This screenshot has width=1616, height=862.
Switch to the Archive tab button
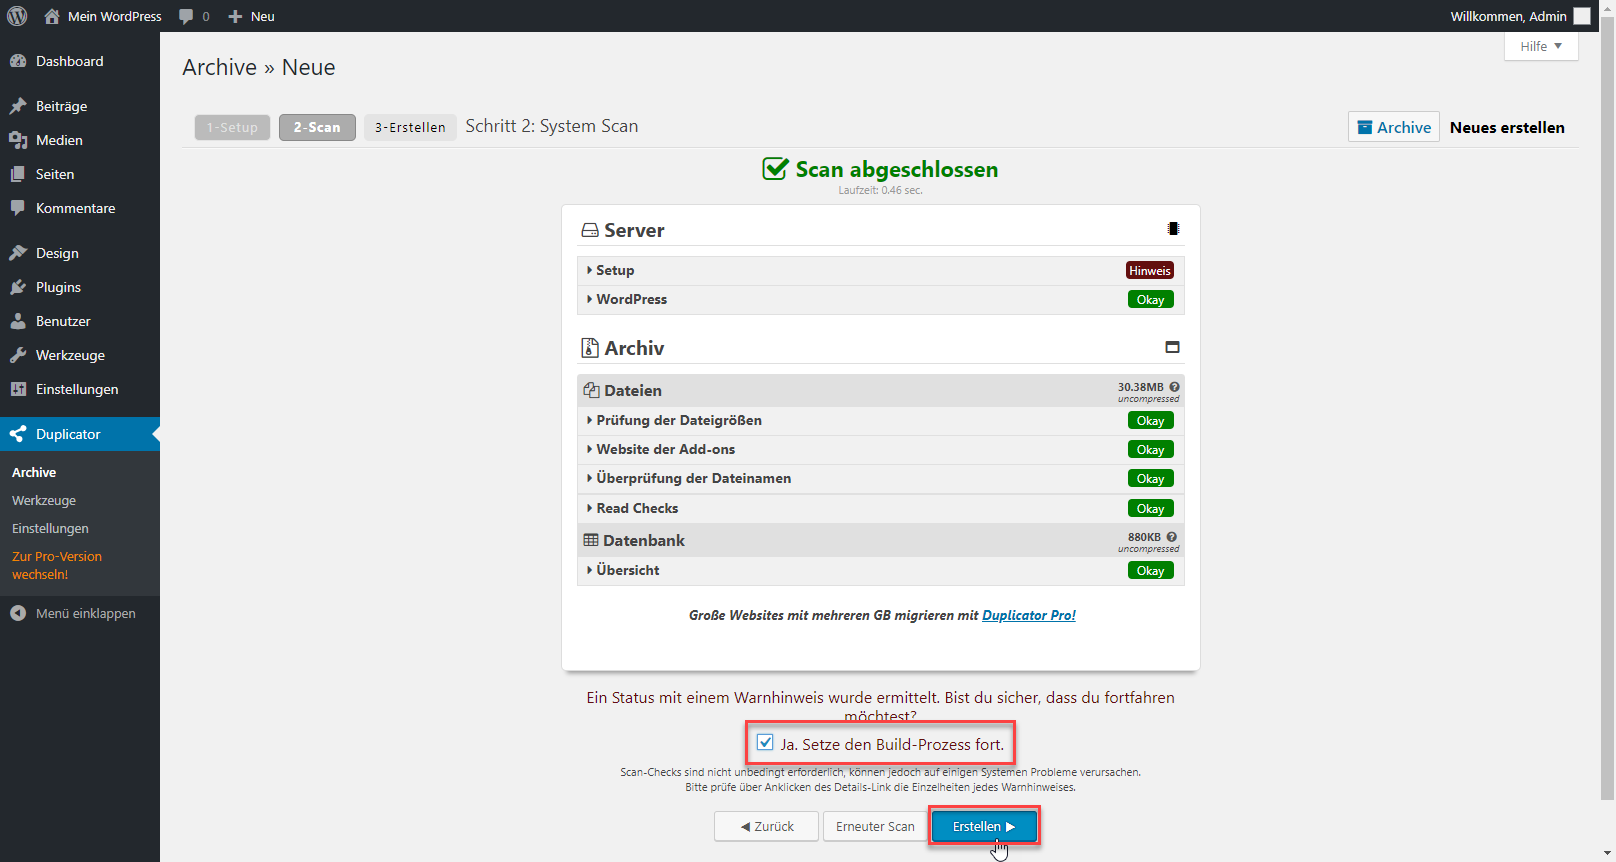point(1393,127)
